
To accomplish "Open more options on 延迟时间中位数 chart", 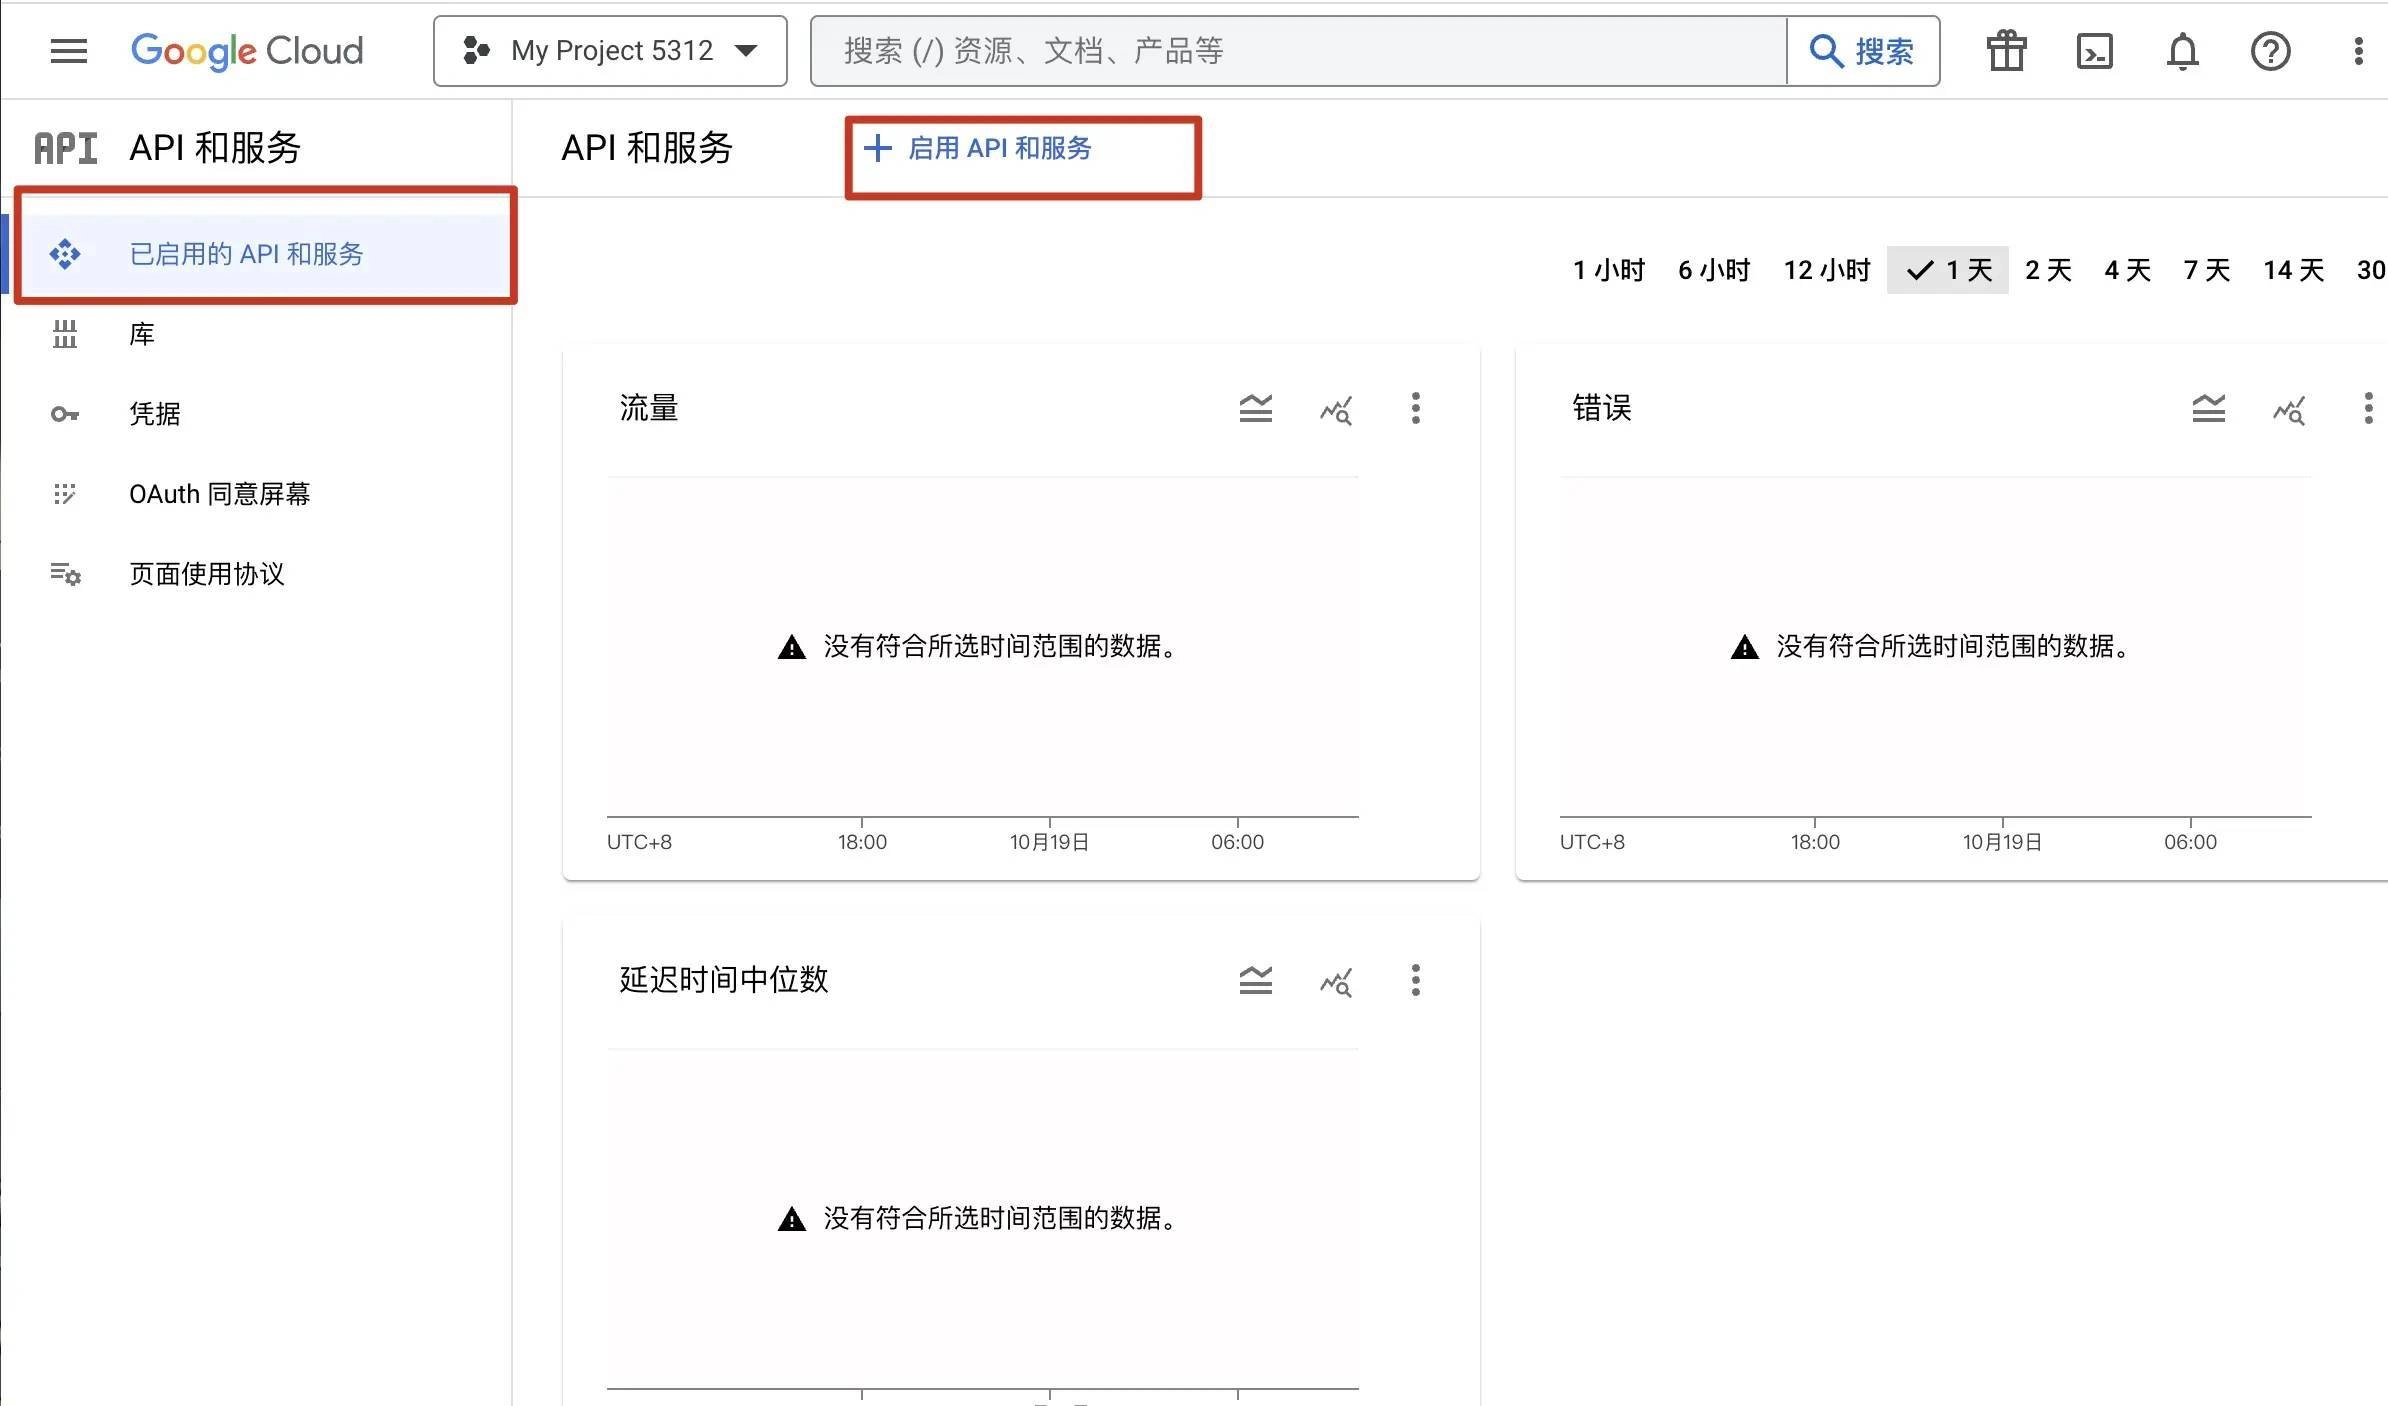I will pyautogui.click(x=1415, y=980).
